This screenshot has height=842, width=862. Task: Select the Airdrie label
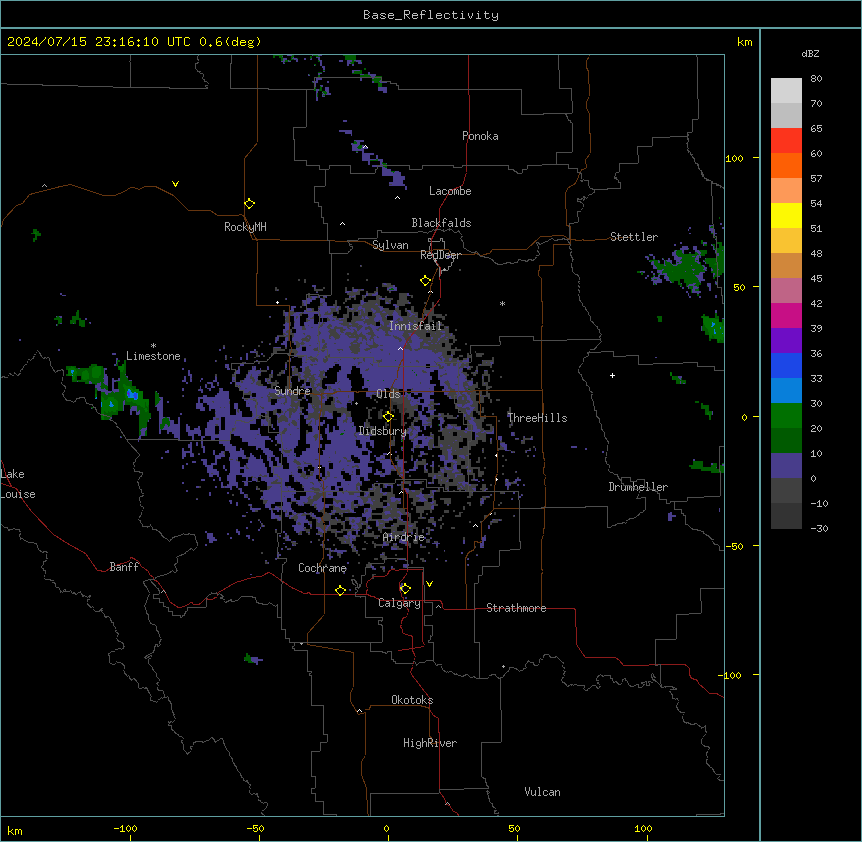pos(404,537)
